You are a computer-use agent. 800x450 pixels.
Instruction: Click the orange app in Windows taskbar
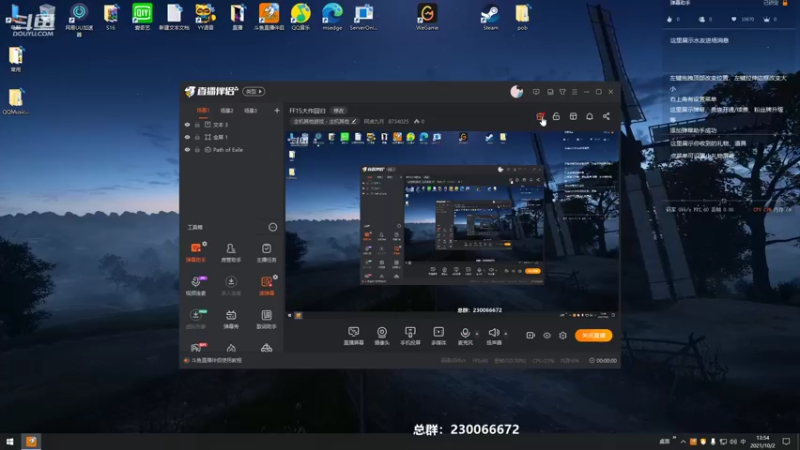[x=31, y=441]
